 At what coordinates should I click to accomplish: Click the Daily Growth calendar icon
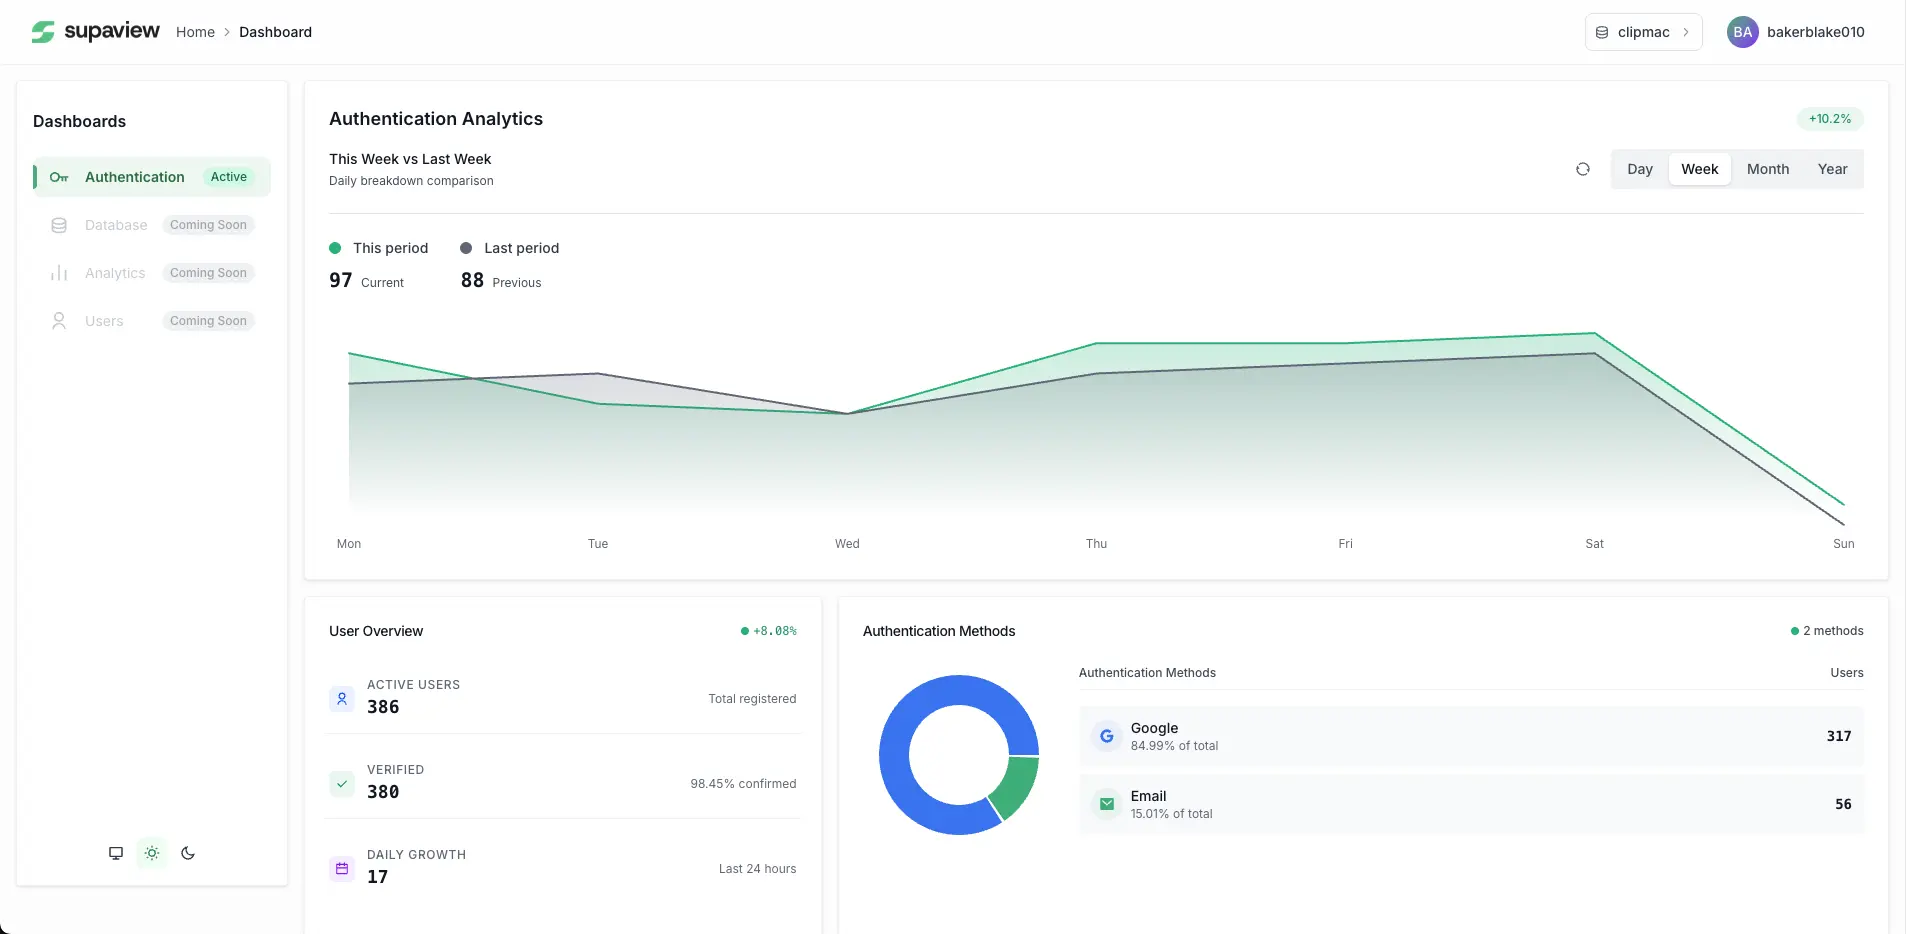[342, 869]
